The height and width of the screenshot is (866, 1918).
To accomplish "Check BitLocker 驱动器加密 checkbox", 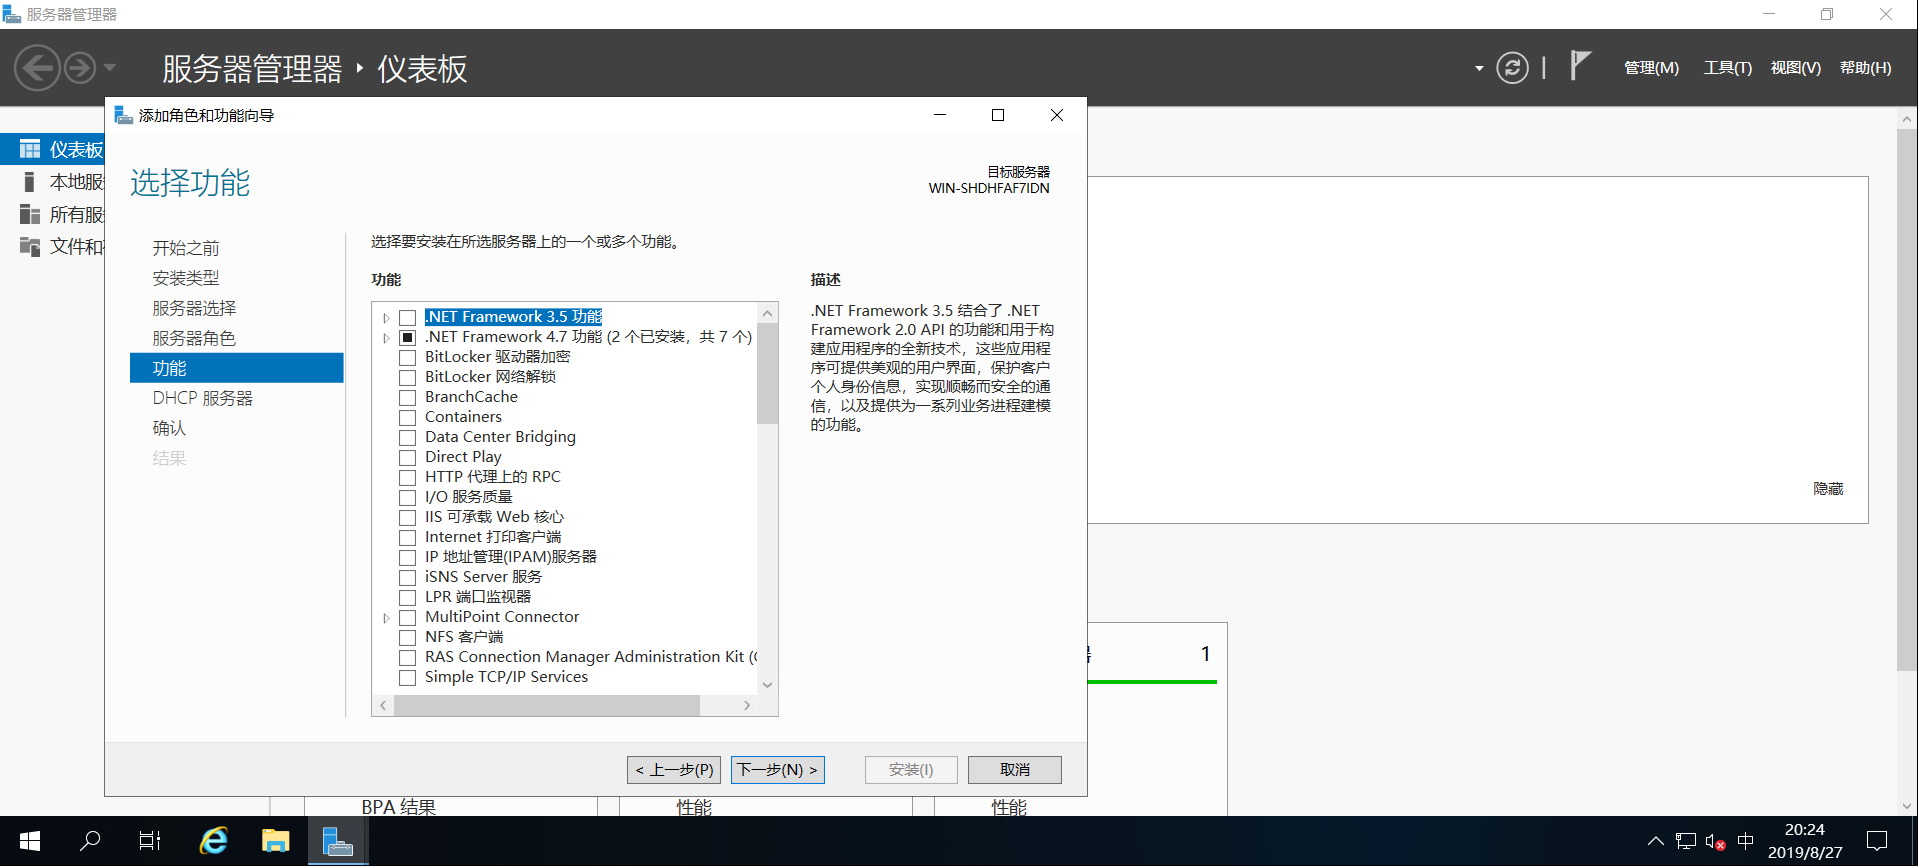I will tap(407, 358).
